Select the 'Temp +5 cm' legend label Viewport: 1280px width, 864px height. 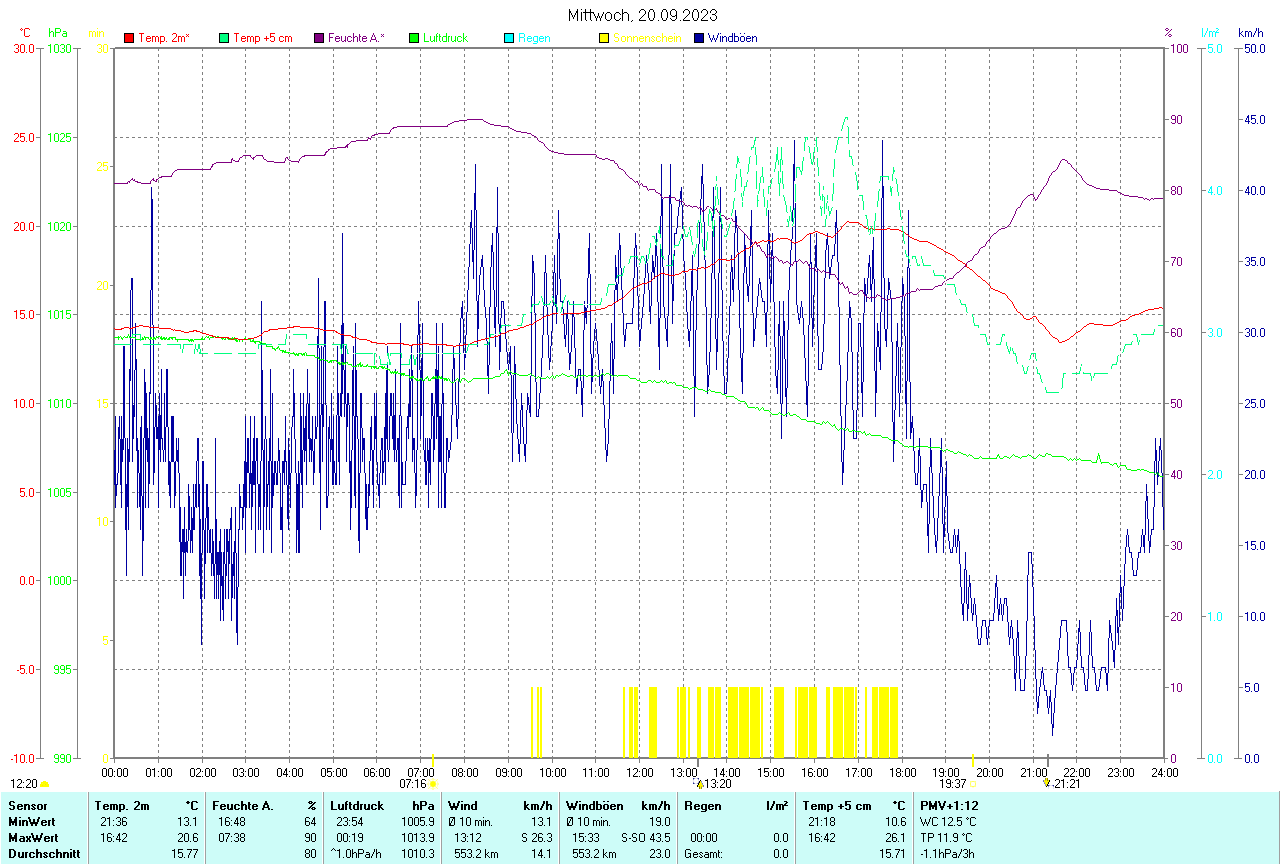coord(263,38)
